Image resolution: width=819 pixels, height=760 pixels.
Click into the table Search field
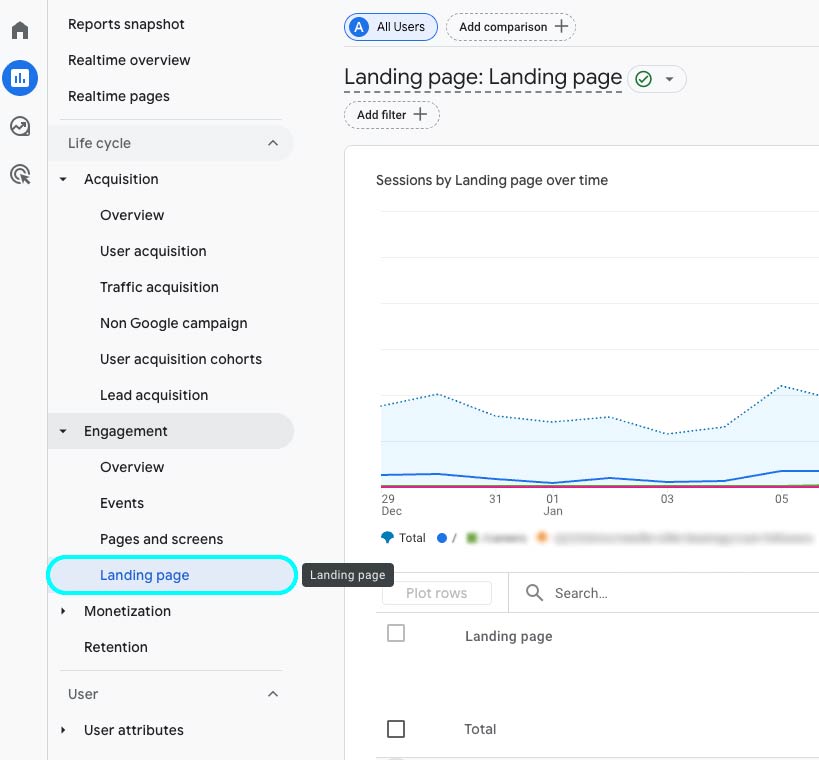coord(640,593)
